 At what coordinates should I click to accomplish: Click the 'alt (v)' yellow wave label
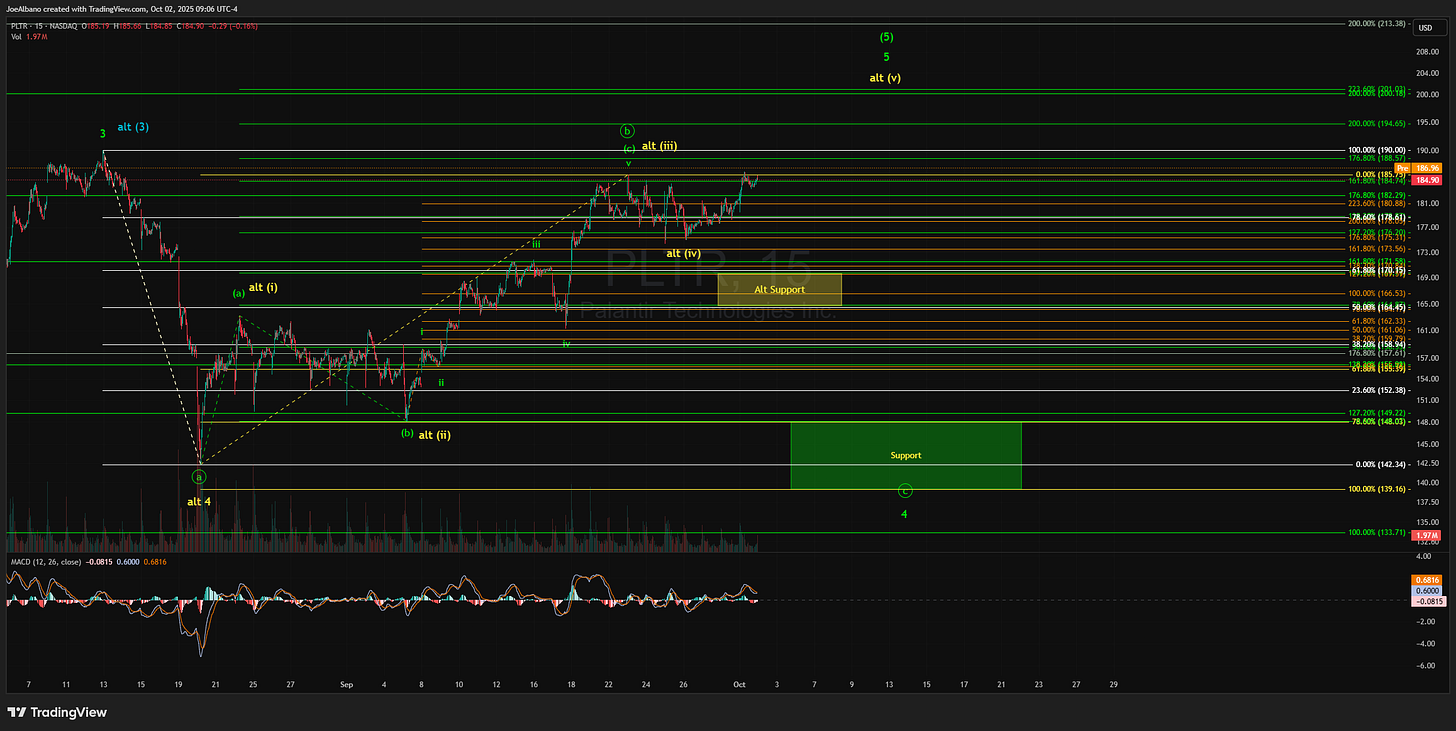(885, 78)
